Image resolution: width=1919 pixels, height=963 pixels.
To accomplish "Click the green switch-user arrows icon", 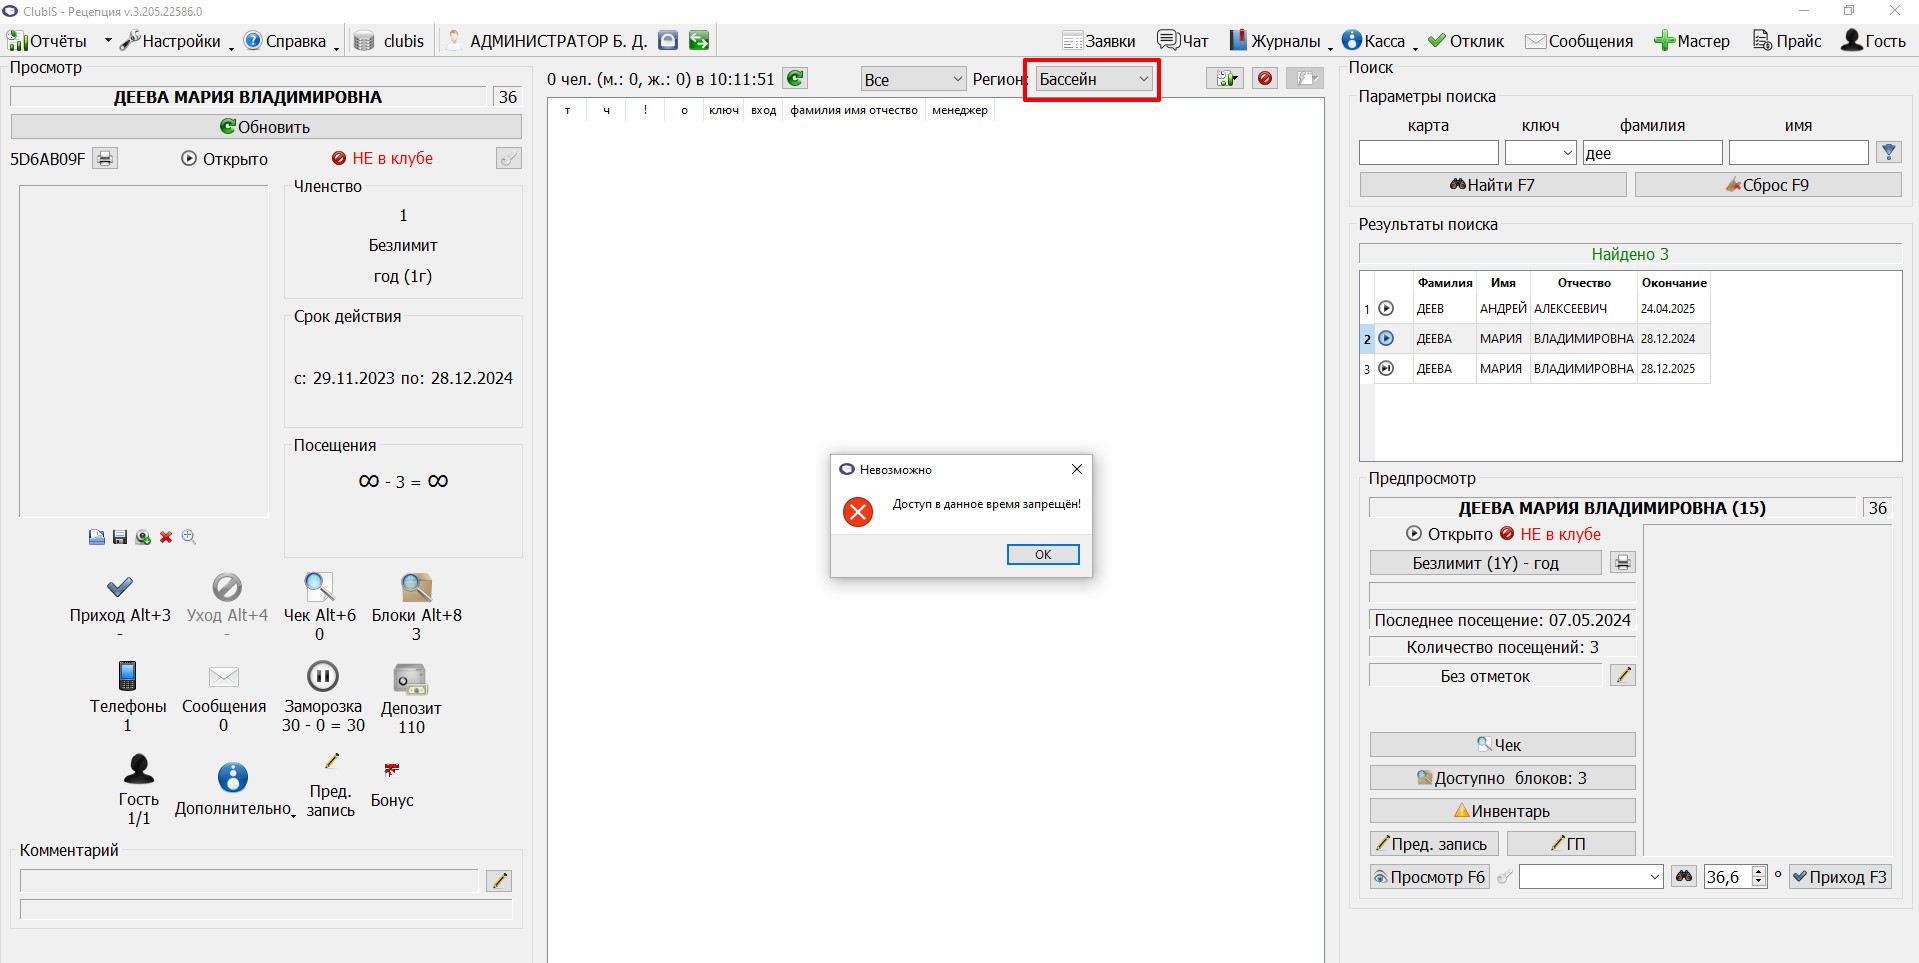I will [x=699, y=41].
